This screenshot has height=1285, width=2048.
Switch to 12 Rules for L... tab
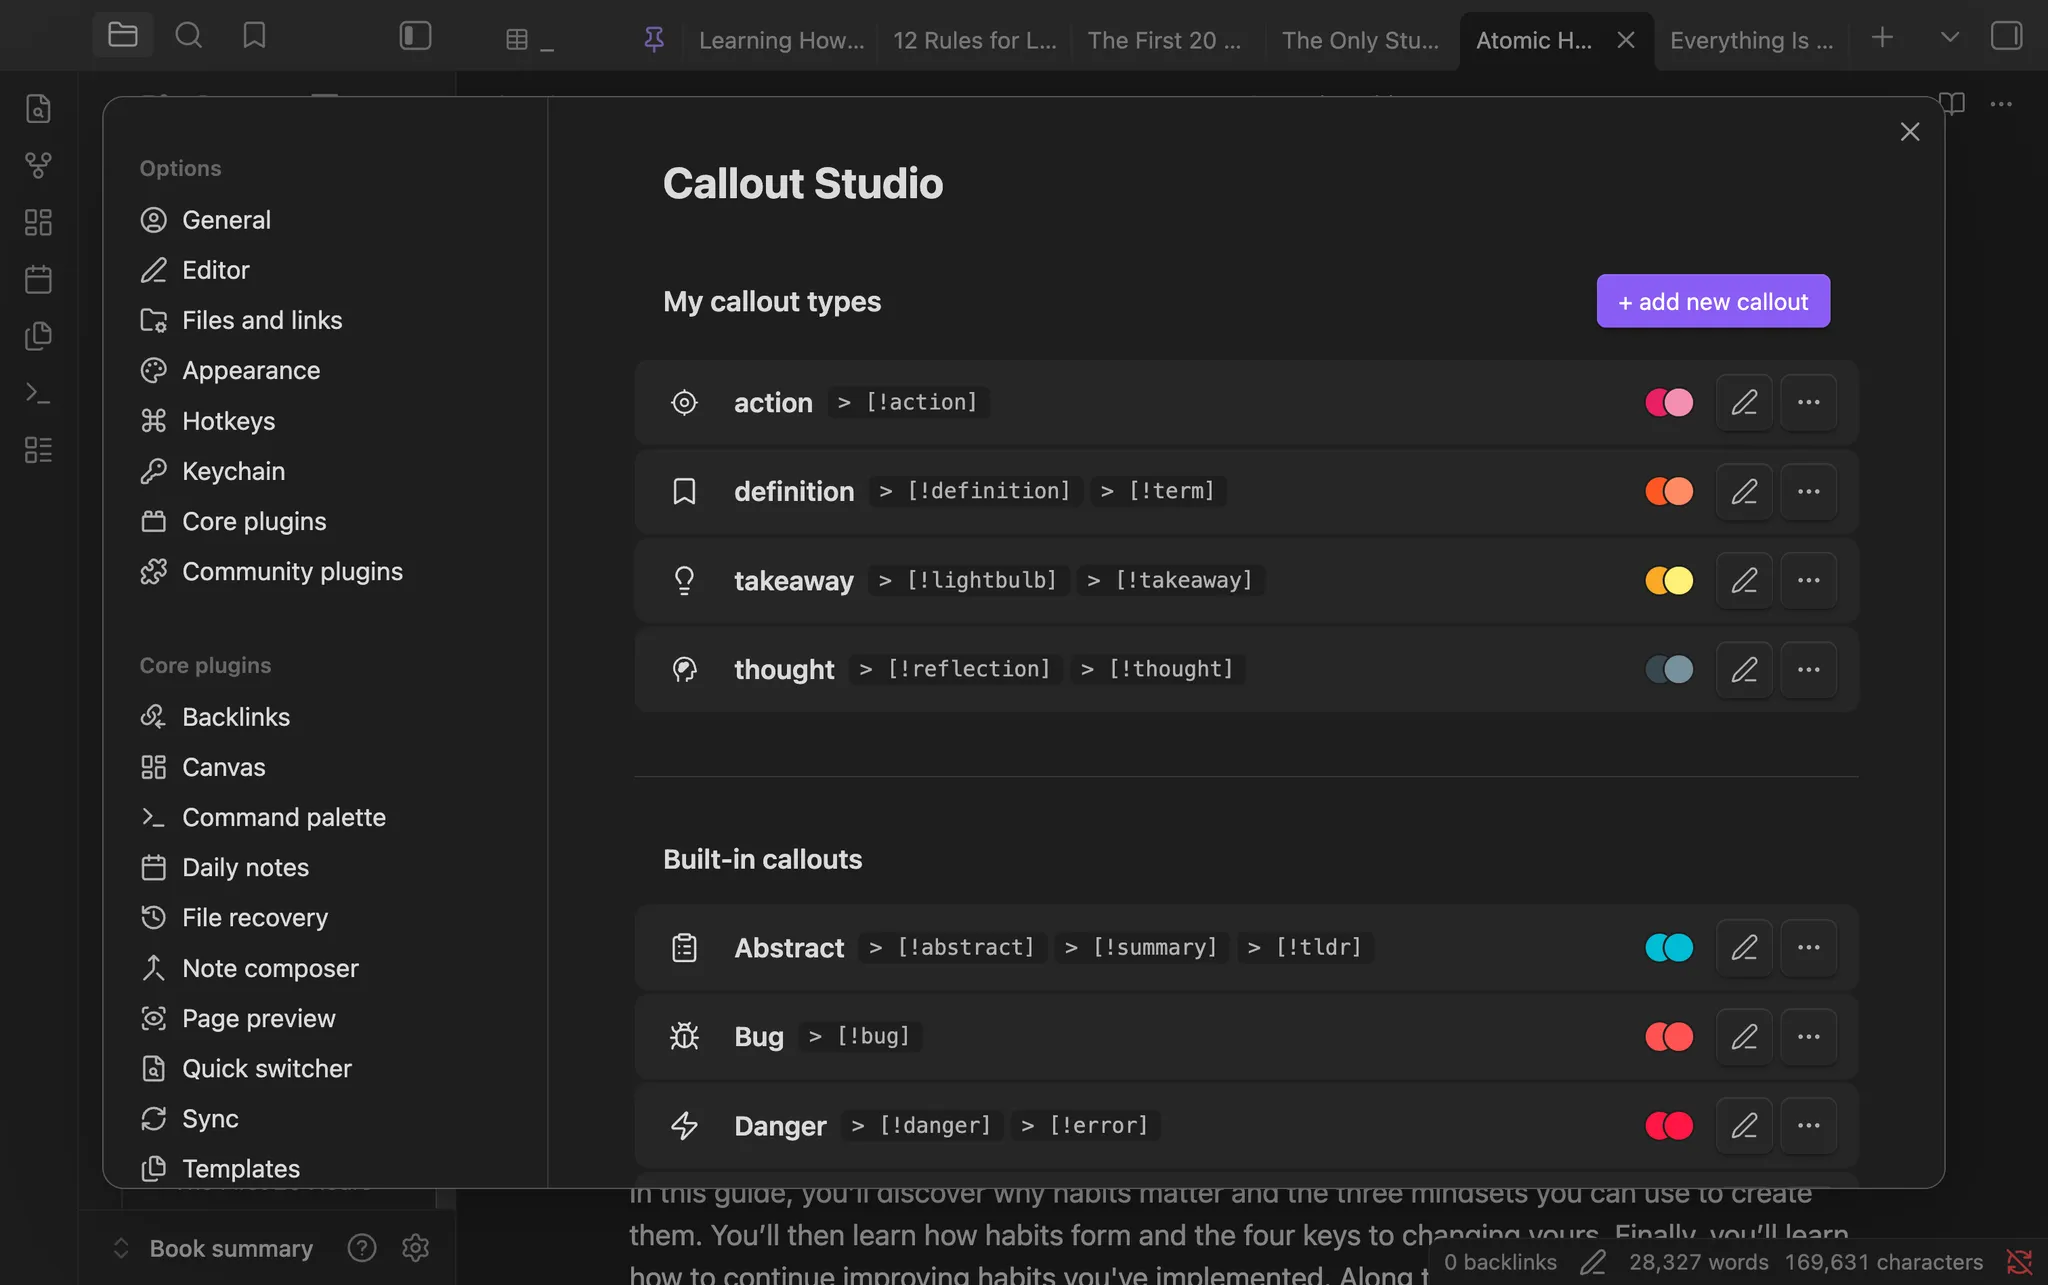pyautogui.click(x=974, y=40)
